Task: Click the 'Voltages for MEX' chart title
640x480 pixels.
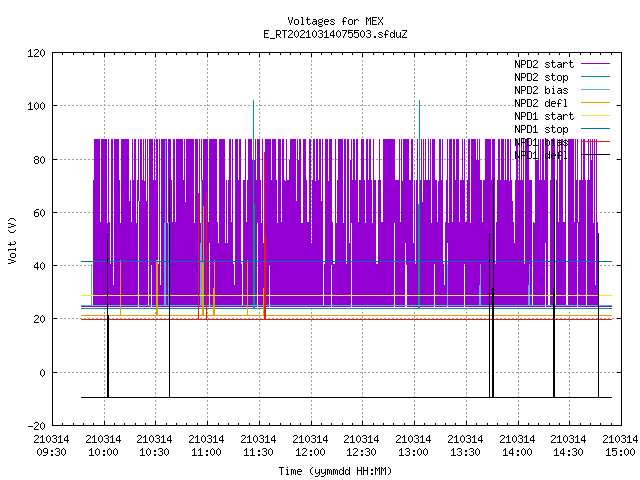Action: pos(335,21)
